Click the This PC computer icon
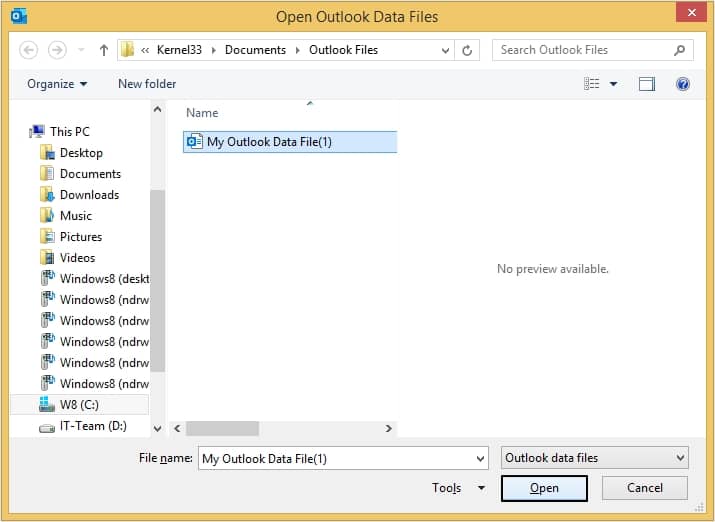 [x=37, y=131]
